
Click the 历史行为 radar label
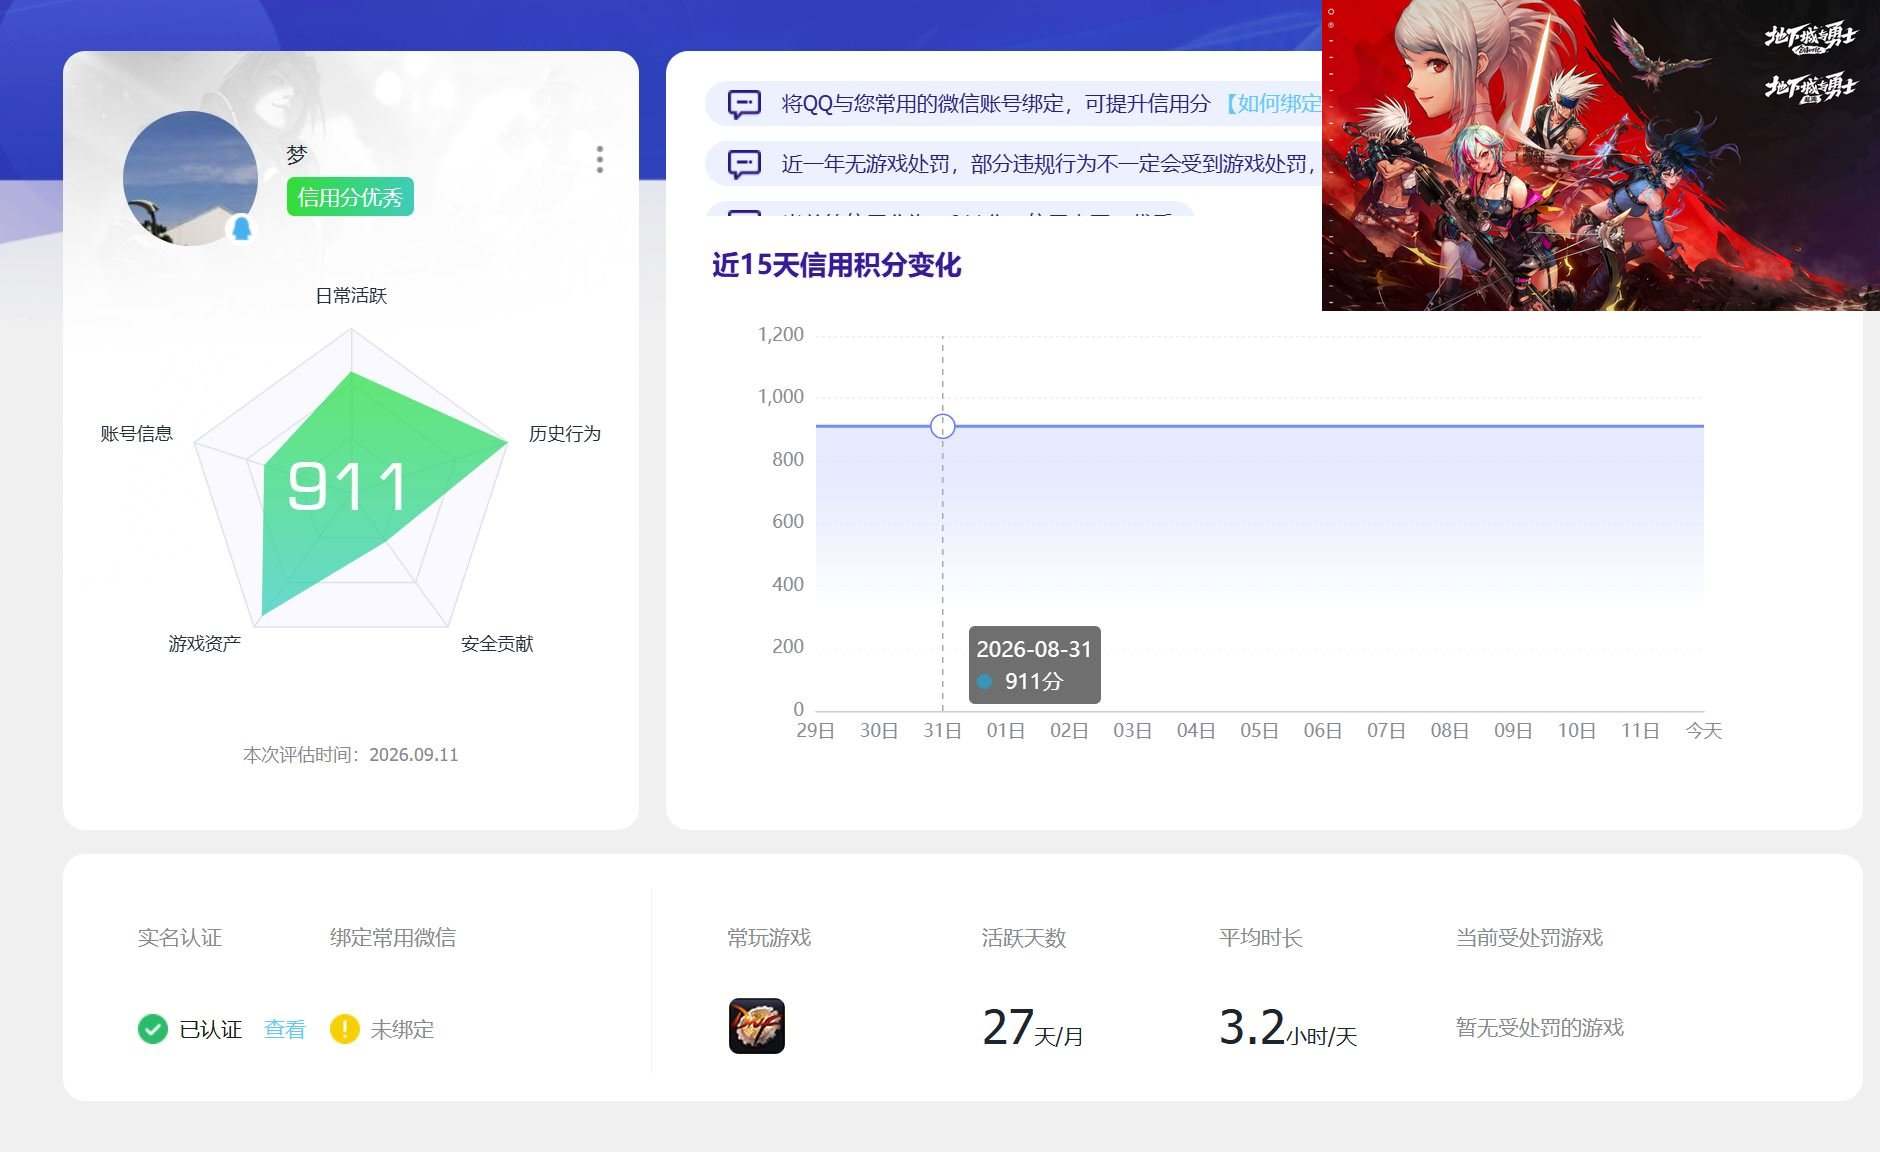coord(565,433)
